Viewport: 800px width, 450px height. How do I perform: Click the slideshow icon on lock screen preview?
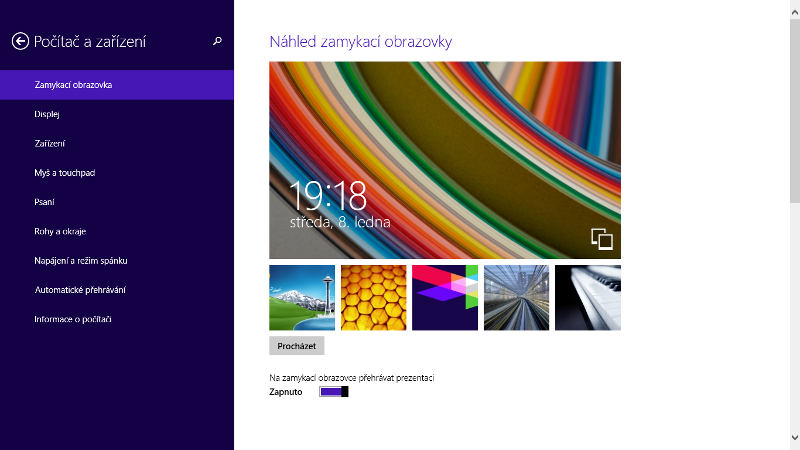click(601, 238)
